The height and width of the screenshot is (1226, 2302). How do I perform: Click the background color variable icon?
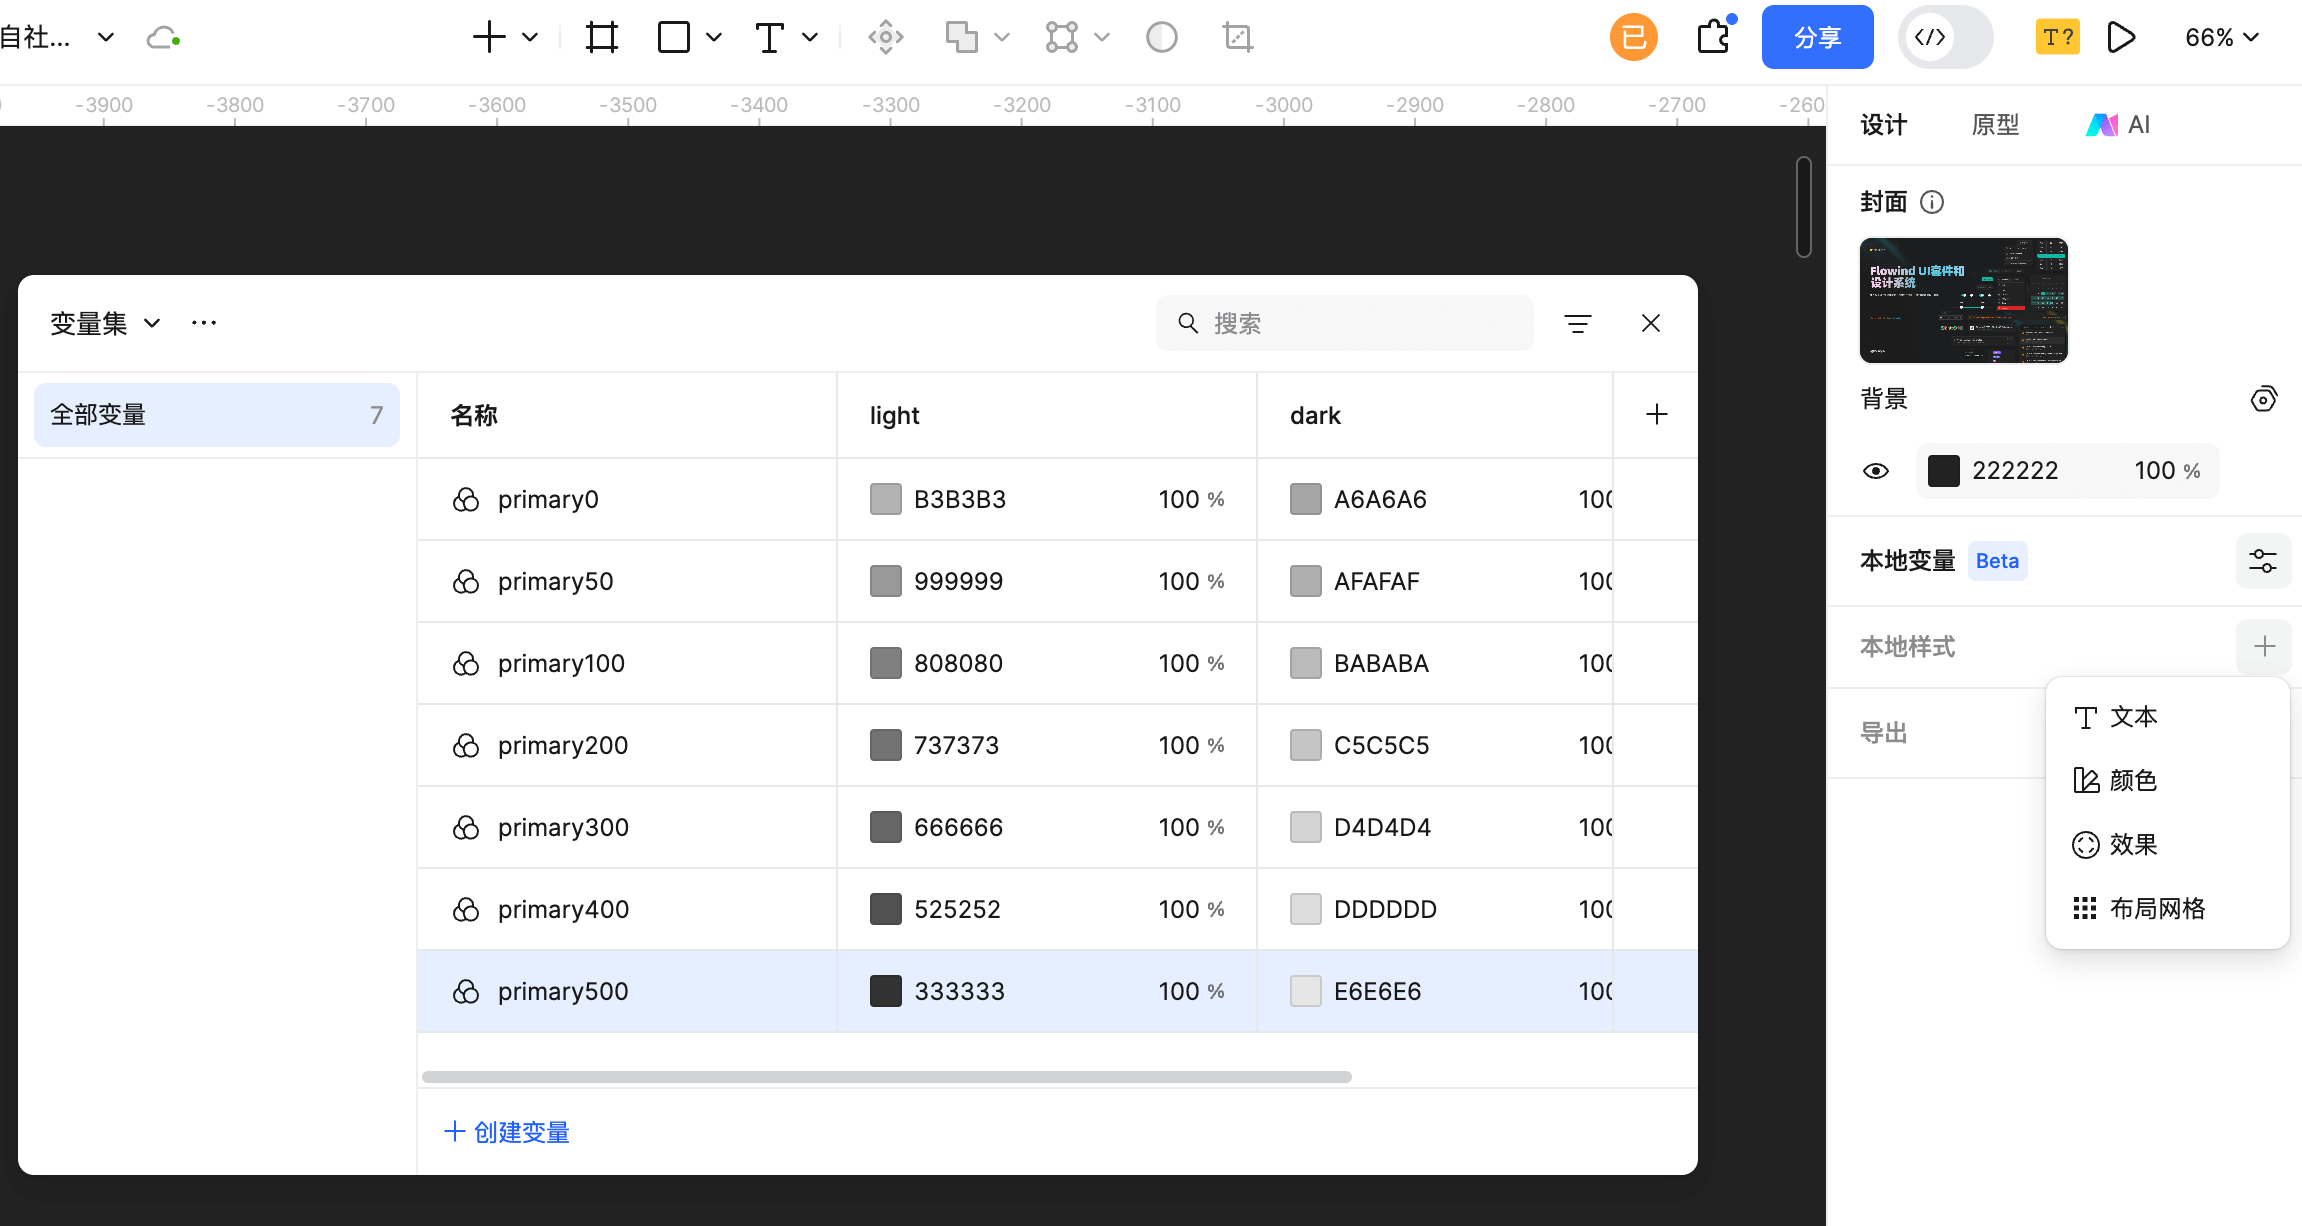click(2263, 399)
